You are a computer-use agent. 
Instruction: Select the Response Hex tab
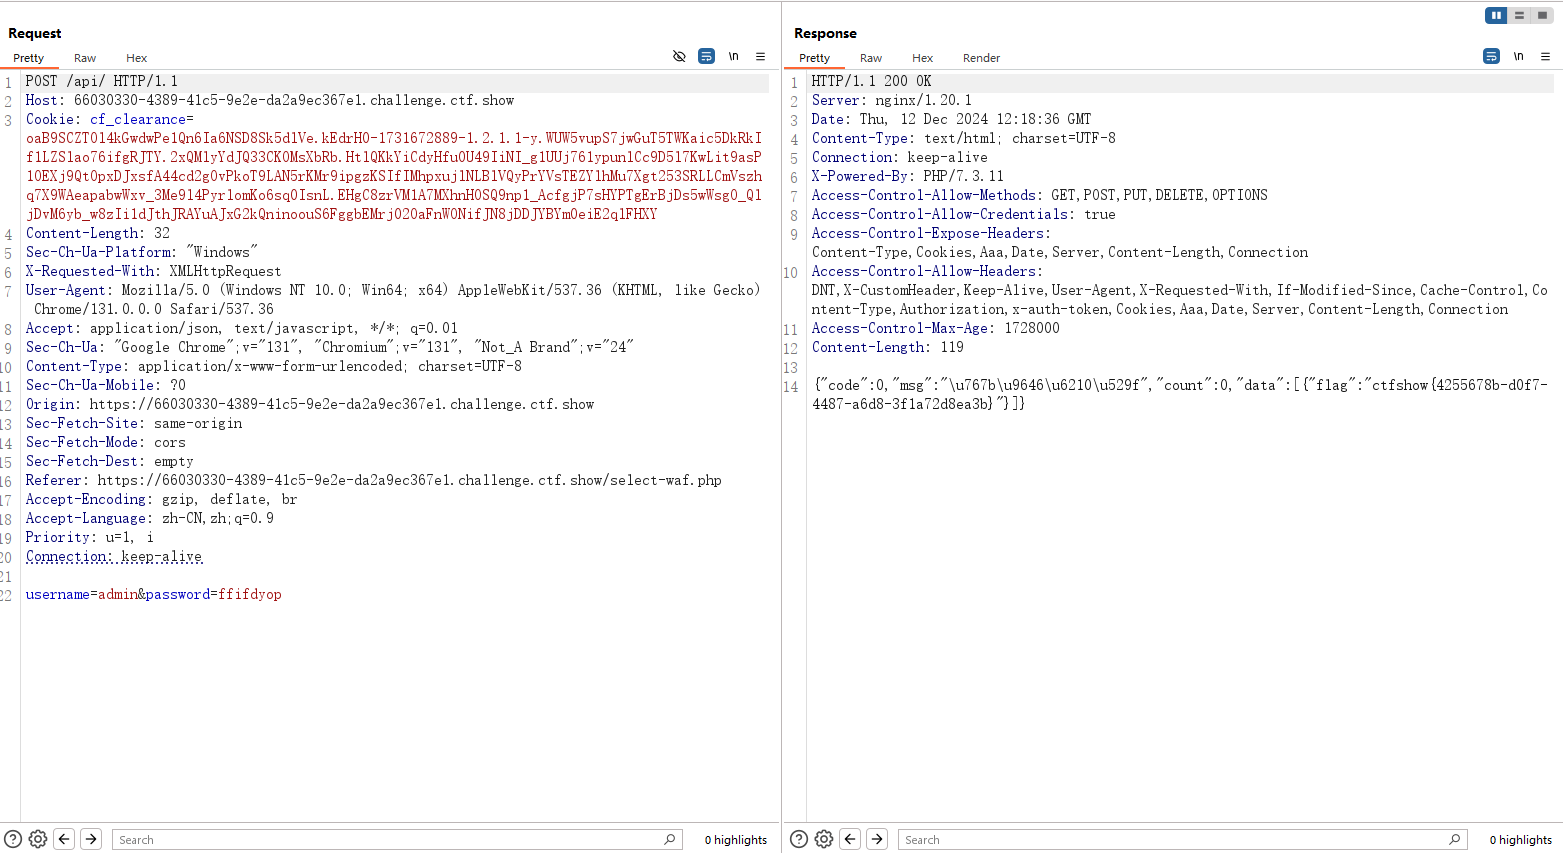(x=922, y=58)
